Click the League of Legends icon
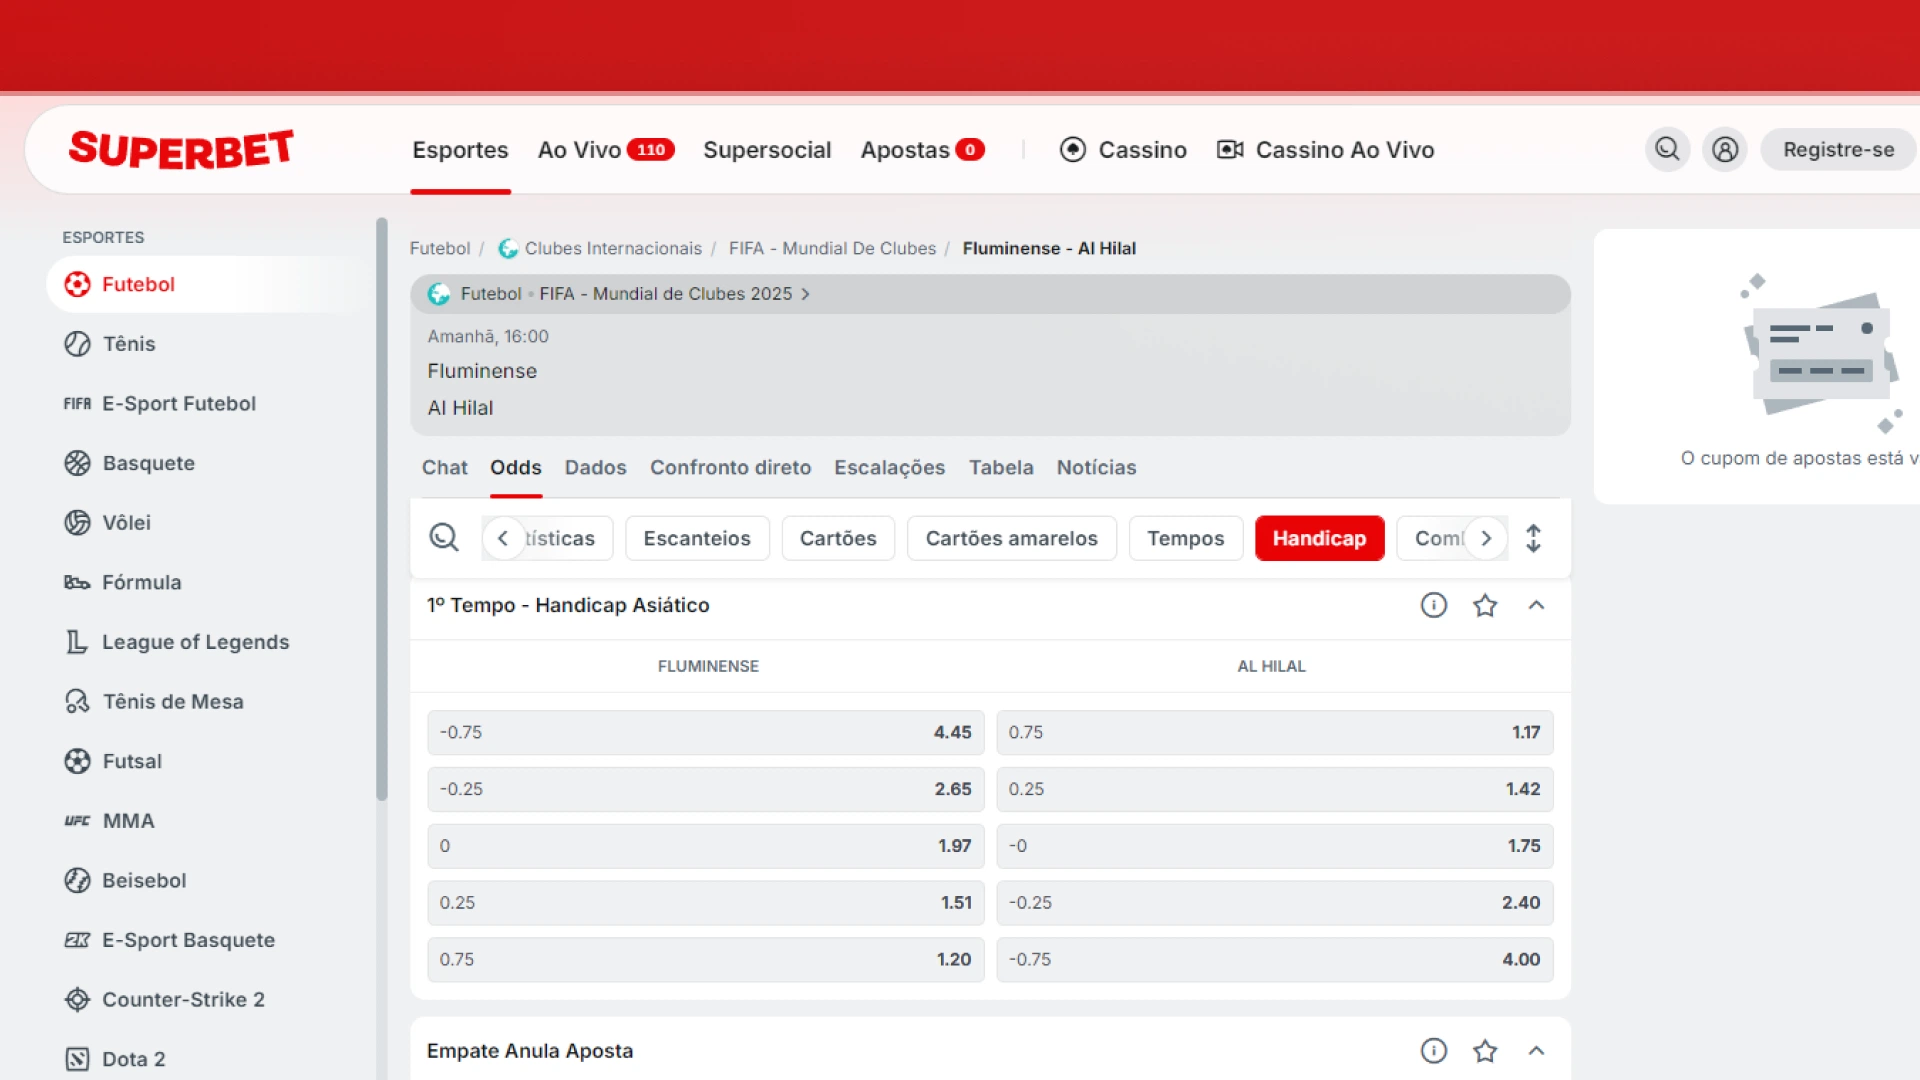1920x1080 pixels. [x=77, y=642]
